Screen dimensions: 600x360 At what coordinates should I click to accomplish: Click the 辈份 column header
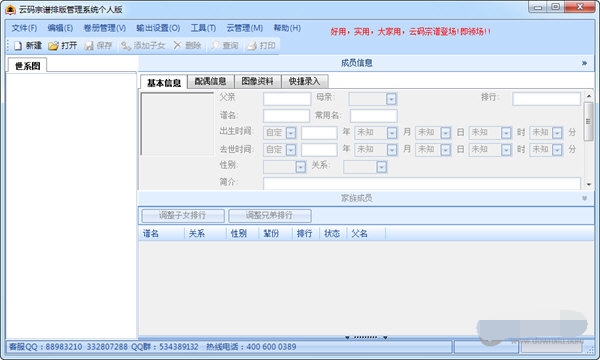click(x=276, y=233)
